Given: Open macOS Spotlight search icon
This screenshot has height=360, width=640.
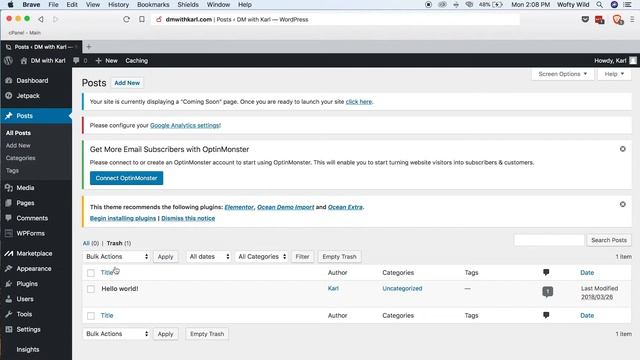Looking at the screenshot, I should point(599,4).
